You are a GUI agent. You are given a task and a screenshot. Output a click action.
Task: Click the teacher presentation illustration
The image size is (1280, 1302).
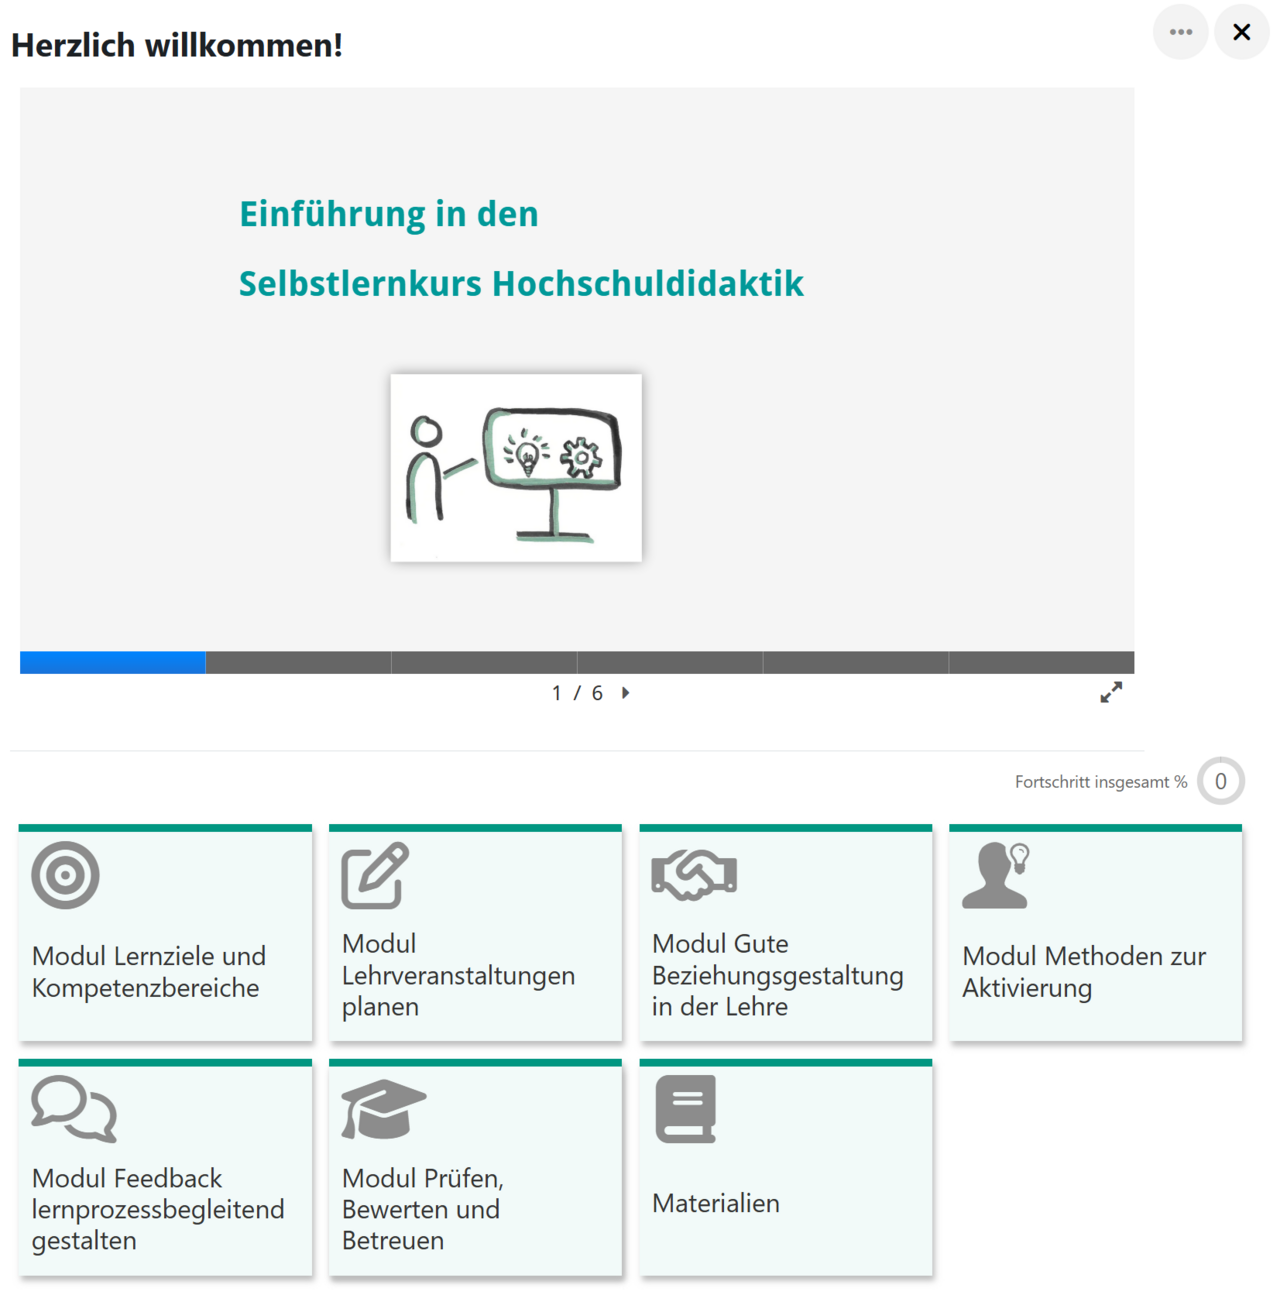click(x=516, y=468)
